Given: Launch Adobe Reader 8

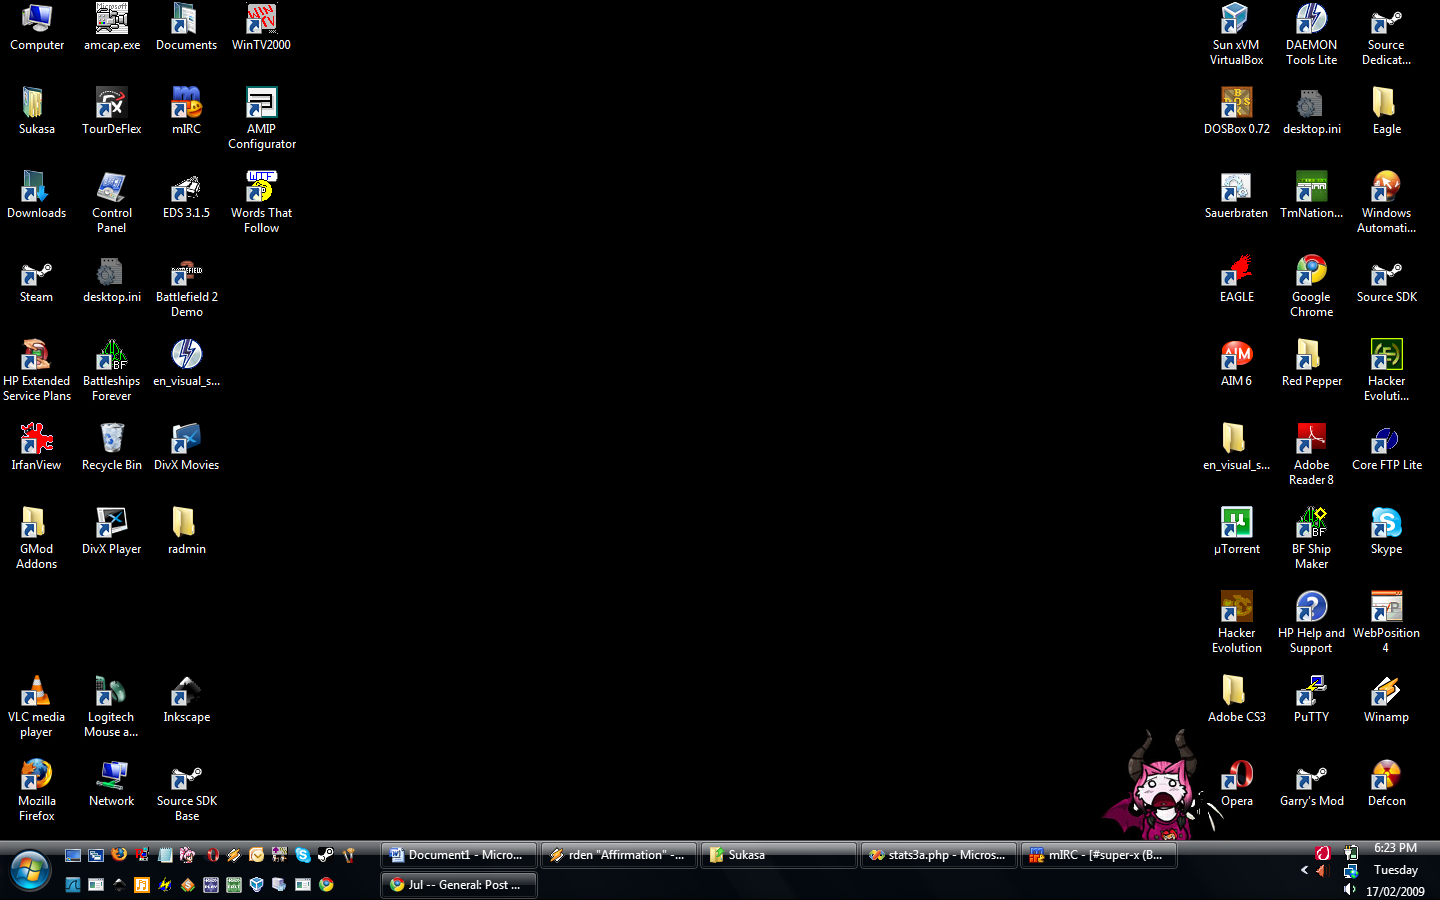Looking at the screenshot, I should pos(1312,454).
